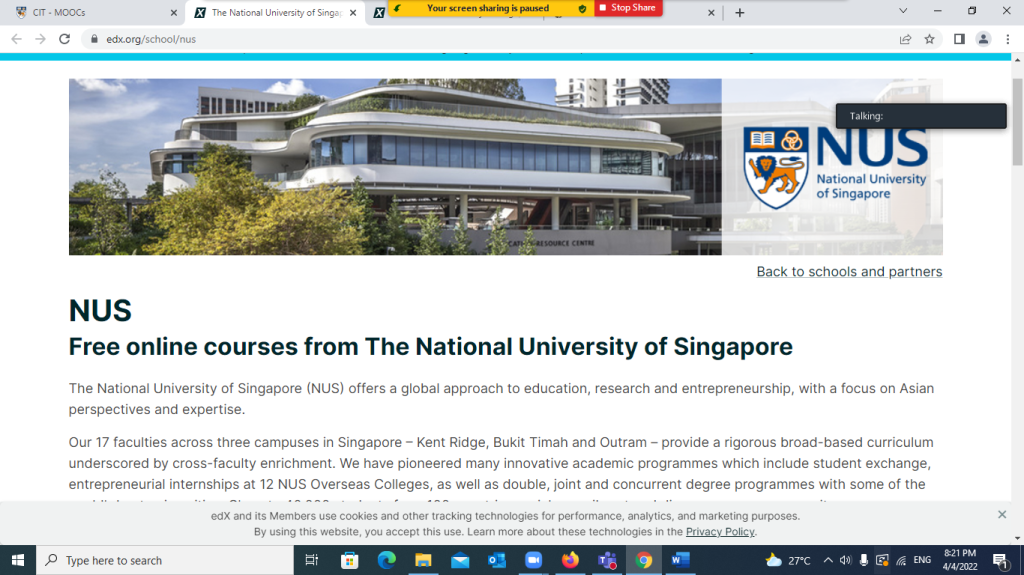Go back using the browser back arrow

click(16, 39)
